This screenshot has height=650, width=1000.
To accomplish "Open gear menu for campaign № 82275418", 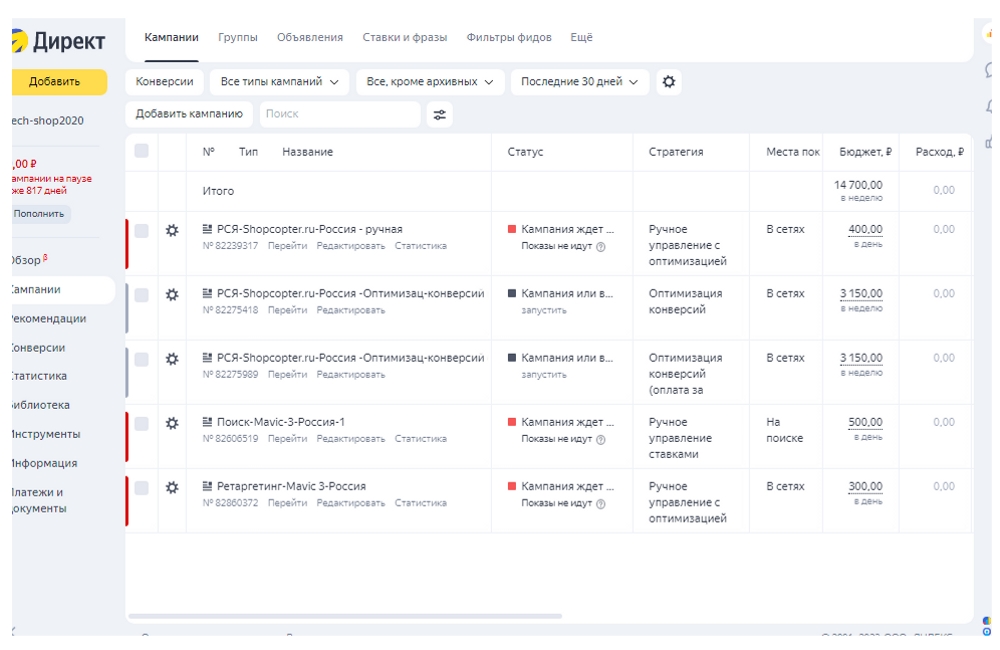I will pyautogui.click(x=172, y=294).
